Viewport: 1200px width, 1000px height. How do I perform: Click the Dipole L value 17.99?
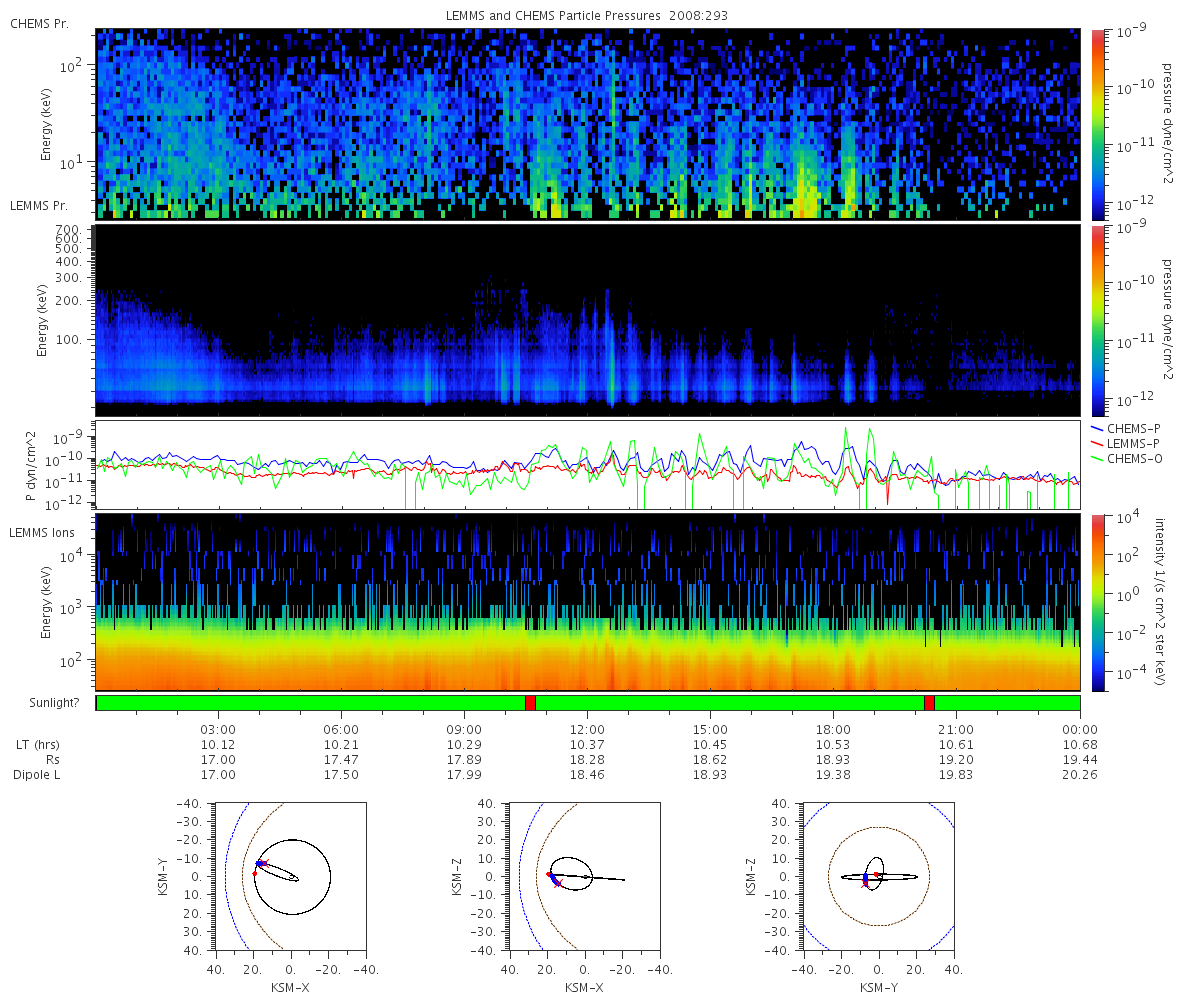pos(464,775)
